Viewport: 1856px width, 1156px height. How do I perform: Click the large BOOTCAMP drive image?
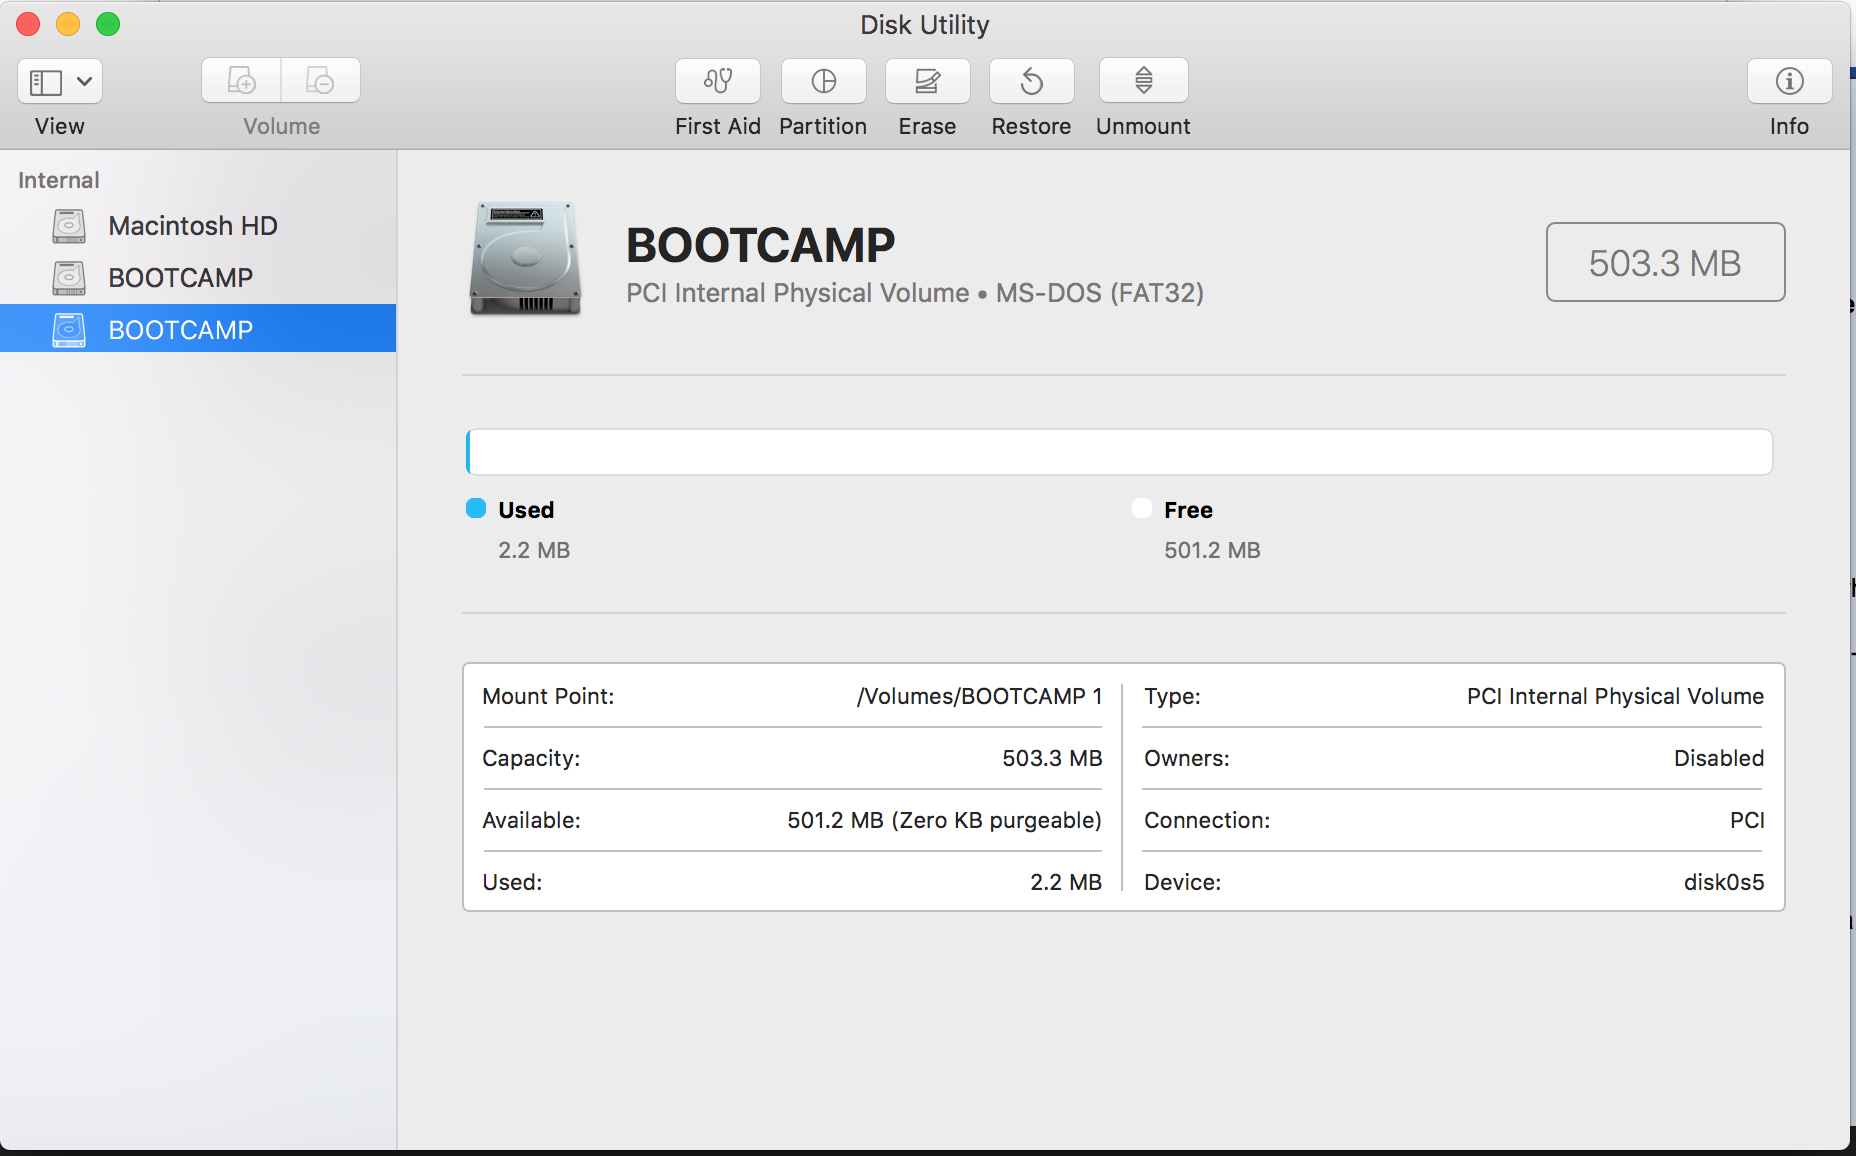point(525,259)
